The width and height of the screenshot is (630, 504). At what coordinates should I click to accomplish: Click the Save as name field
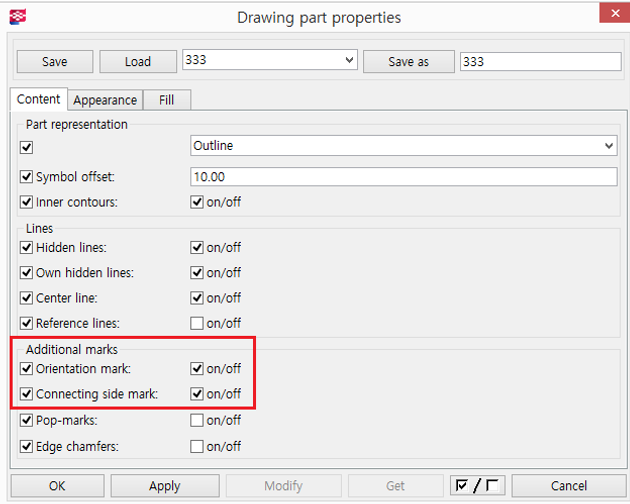[x=540, y=61]
